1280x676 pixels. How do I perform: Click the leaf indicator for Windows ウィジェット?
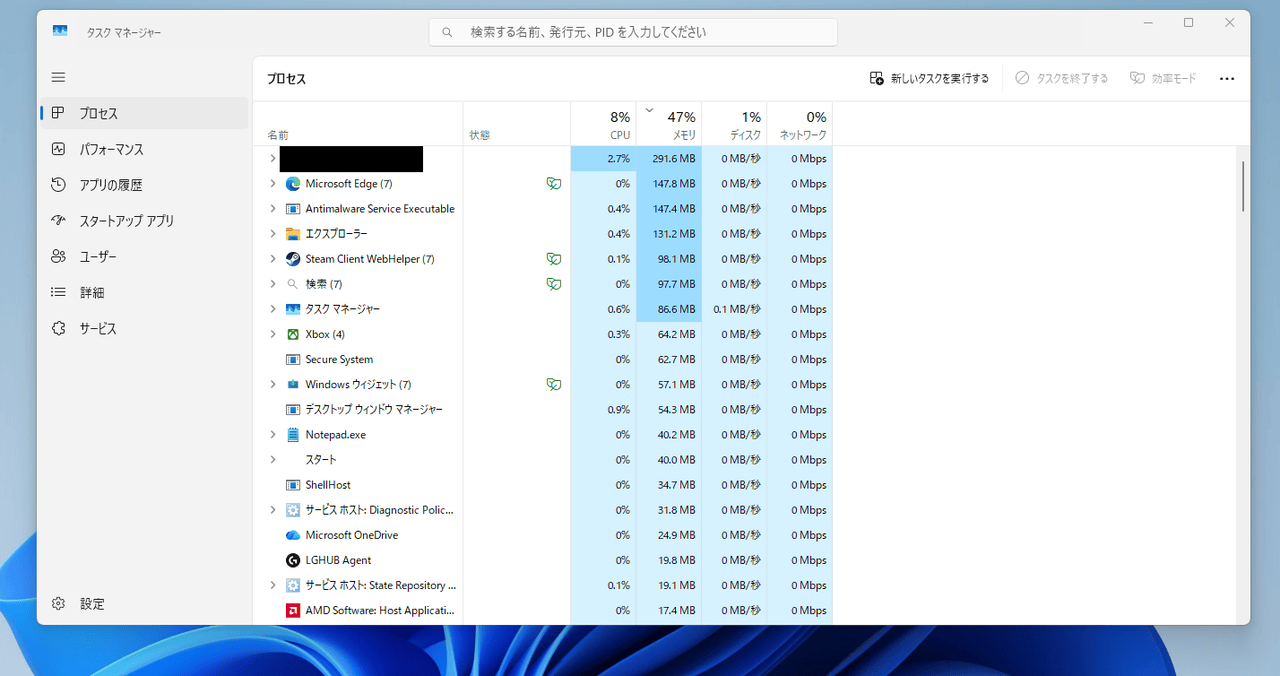coord(554,383)
